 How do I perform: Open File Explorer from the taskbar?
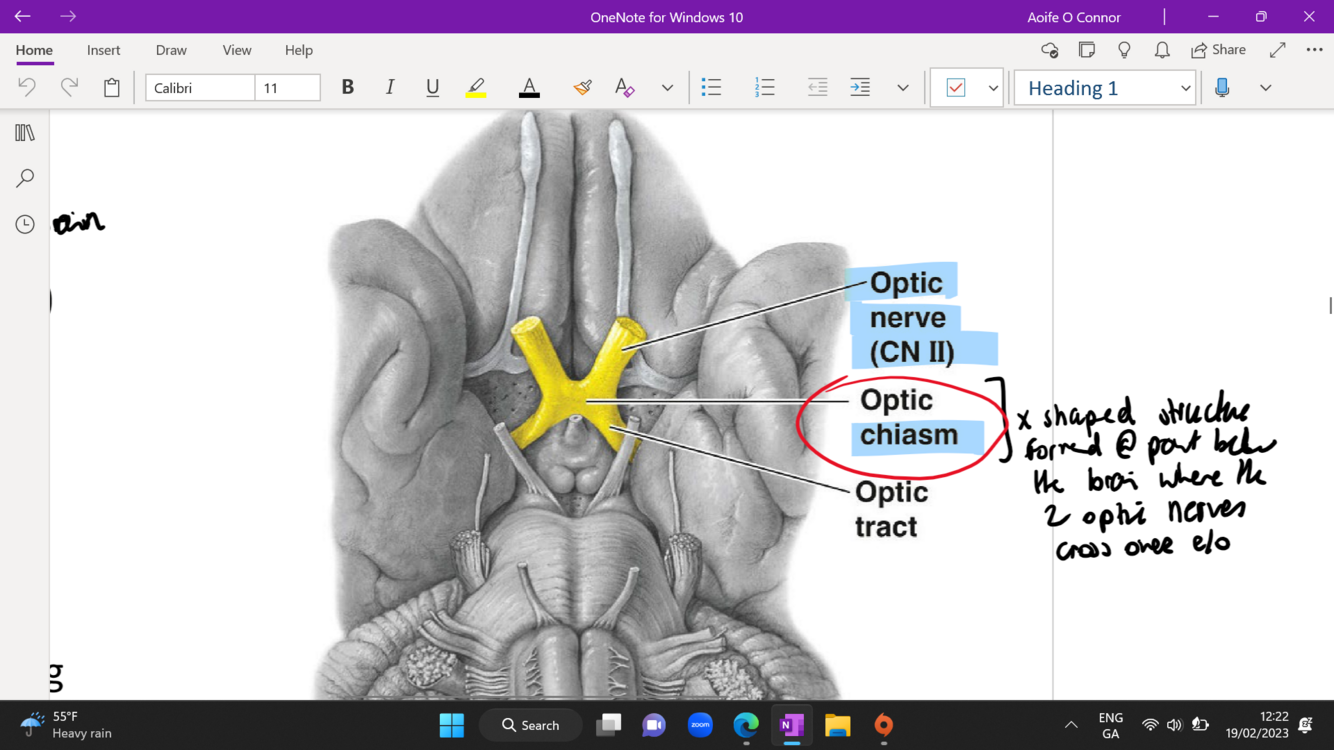(x=838, y=725)
